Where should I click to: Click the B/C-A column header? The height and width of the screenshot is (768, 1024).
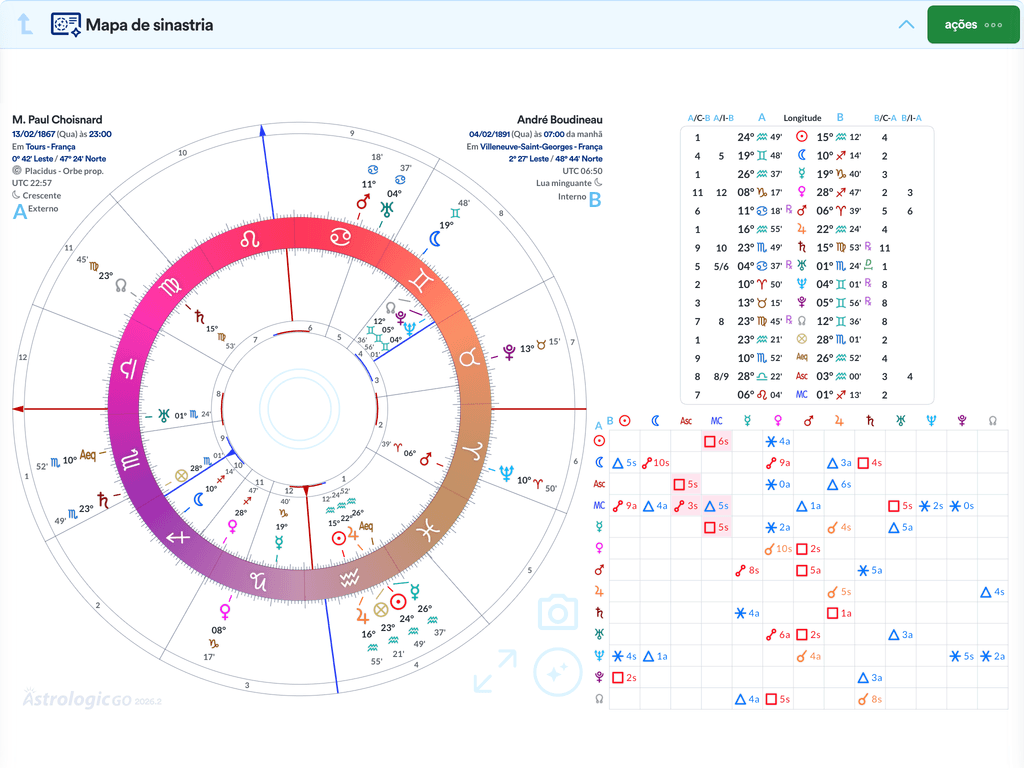pyautogui.click(x=885, y=118)
